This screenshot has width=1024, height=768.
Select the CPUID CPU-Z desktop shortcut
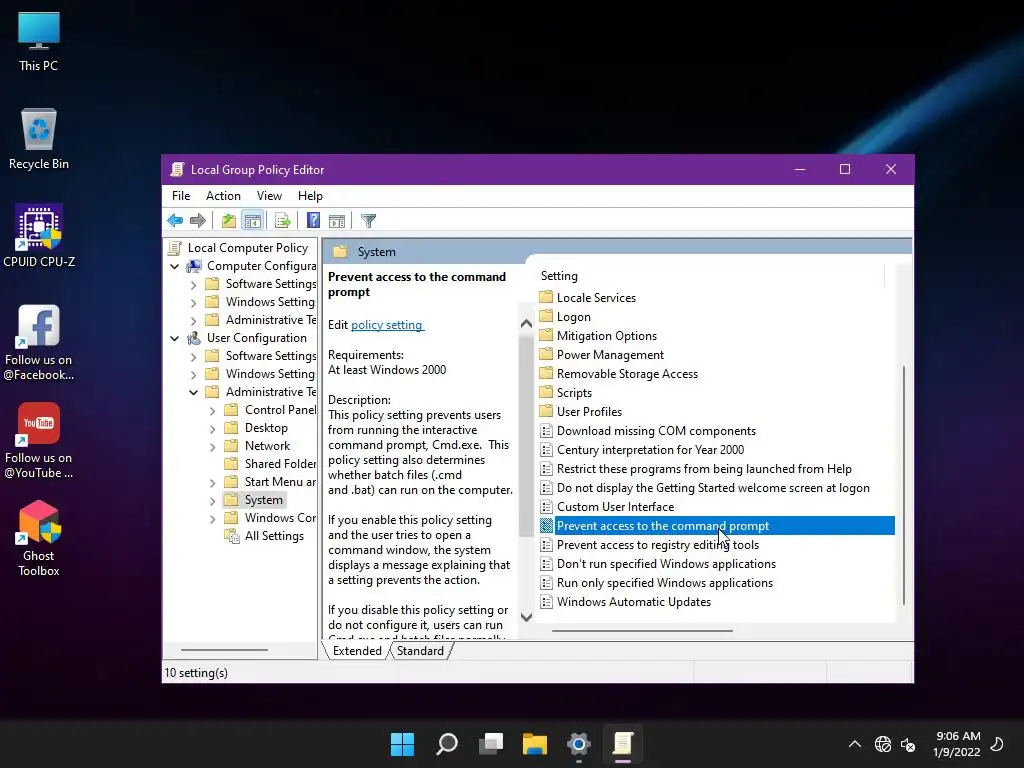pyautogui.click(x=39, y=236)
